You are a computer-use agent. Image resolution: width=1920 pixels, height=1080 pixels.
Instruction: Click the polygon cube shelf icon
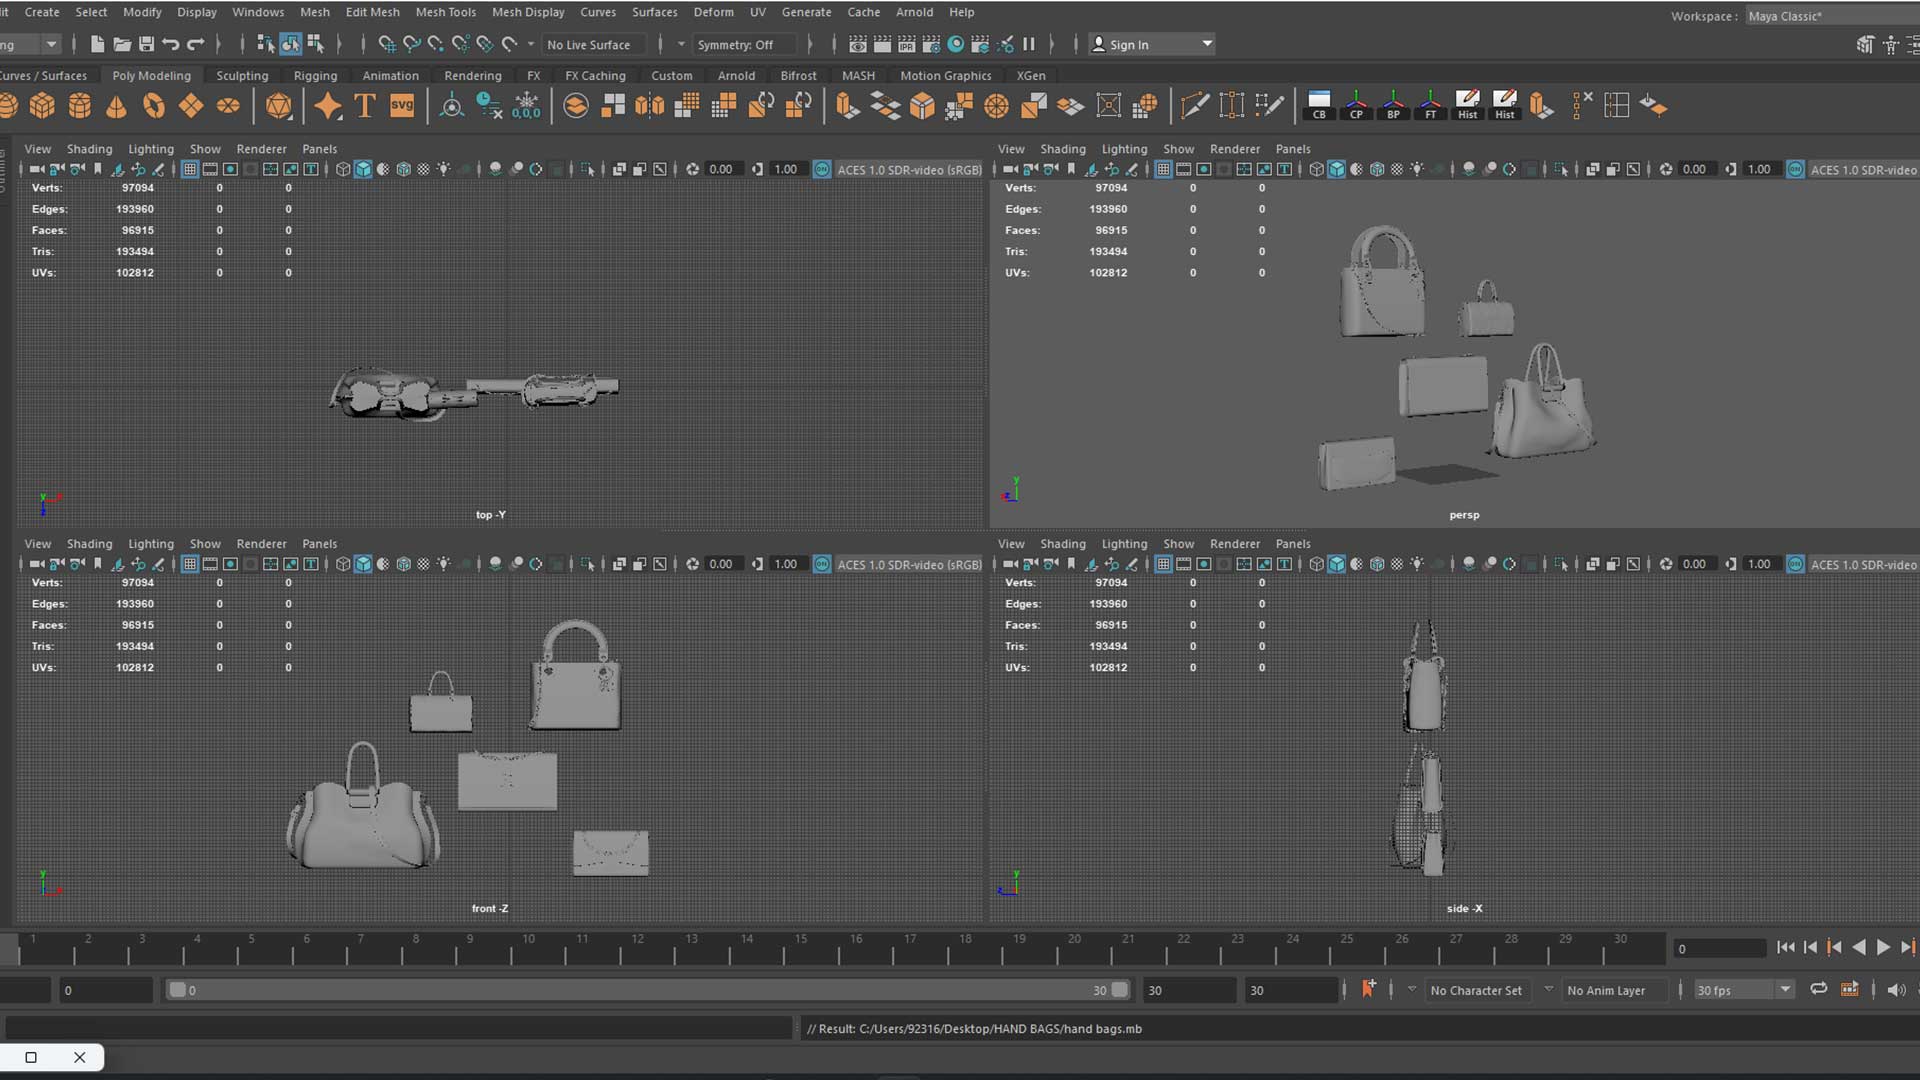pos(42,106)
